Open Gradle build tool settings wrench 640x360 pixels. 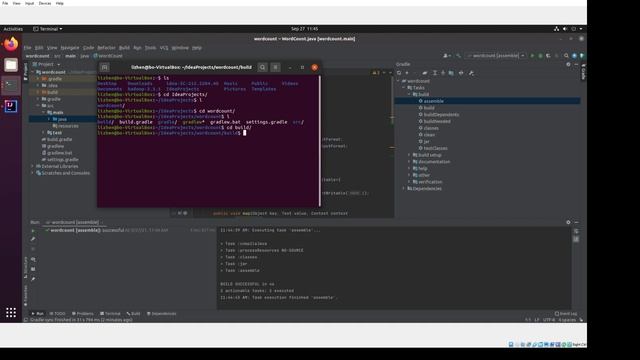(471, 73)
